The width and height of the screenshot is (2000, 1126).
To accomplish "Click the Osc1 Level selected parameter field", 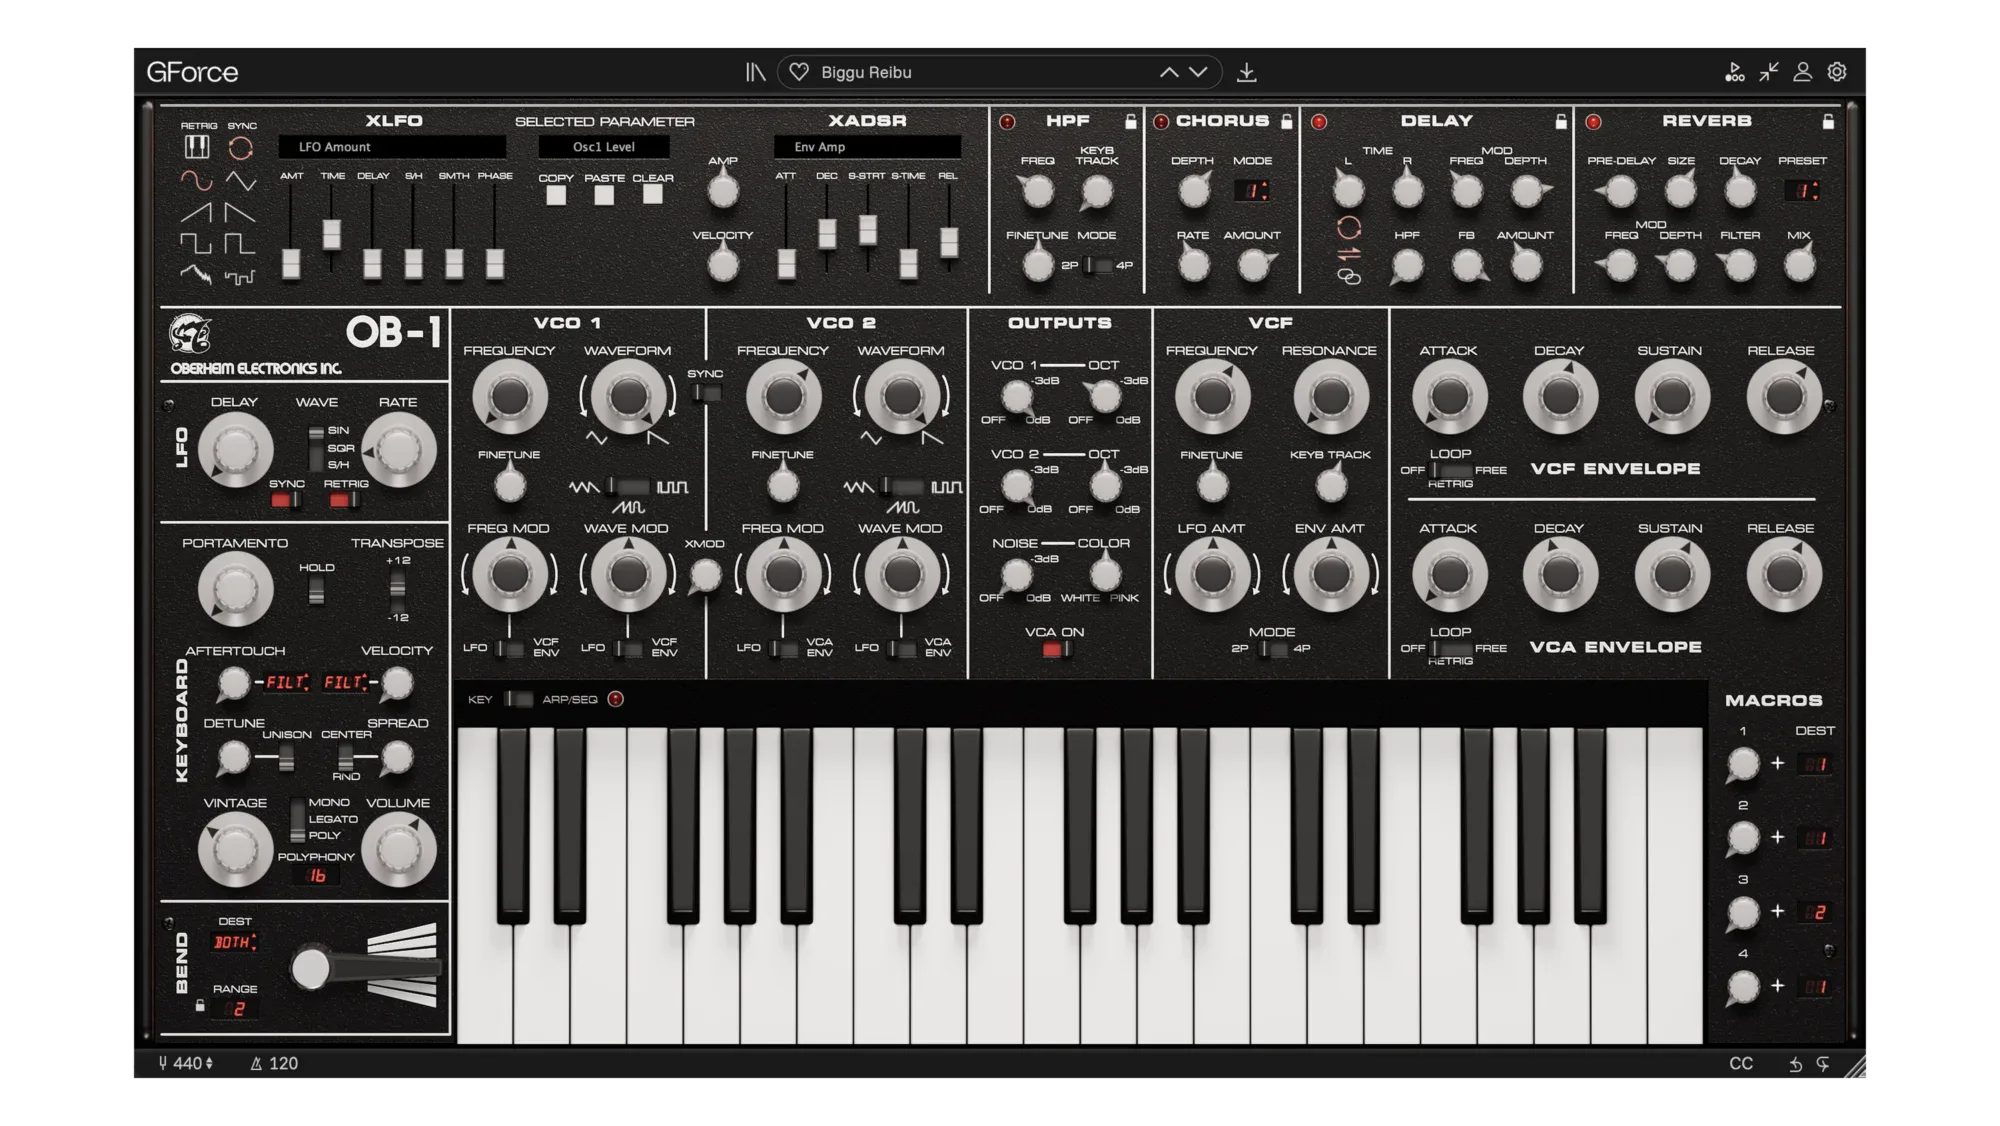I will click(604, 147).
